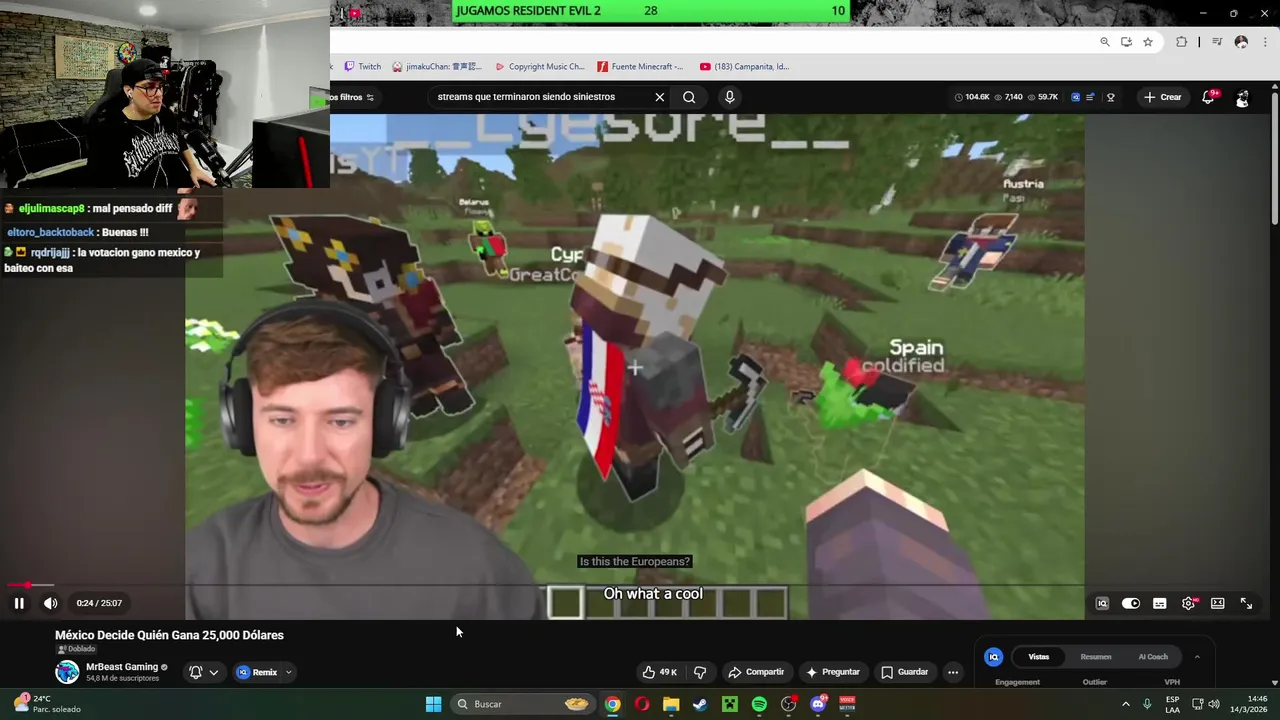The width and height of the screenshot is (1280, 720).
Task: Show hidden system tray icons
Action: (1125, 704)
